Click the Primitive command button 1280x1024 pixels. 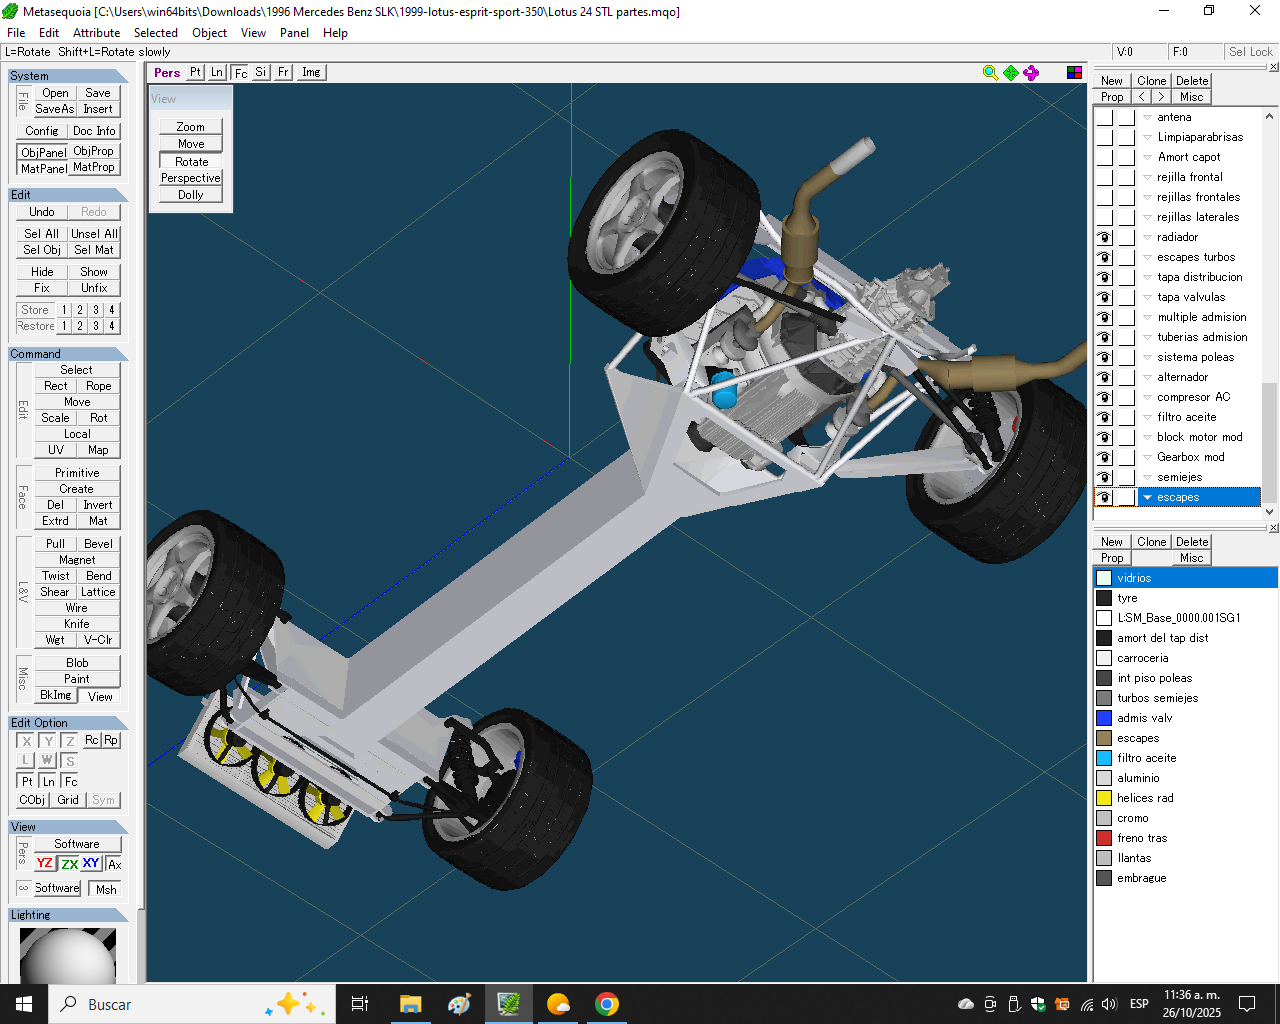[77, 473]
